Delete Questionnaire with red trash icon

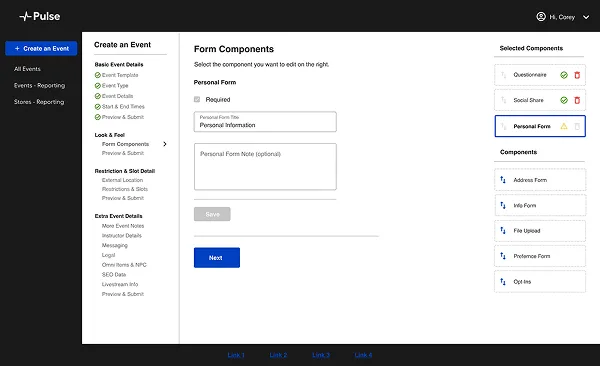click(577, 75)
